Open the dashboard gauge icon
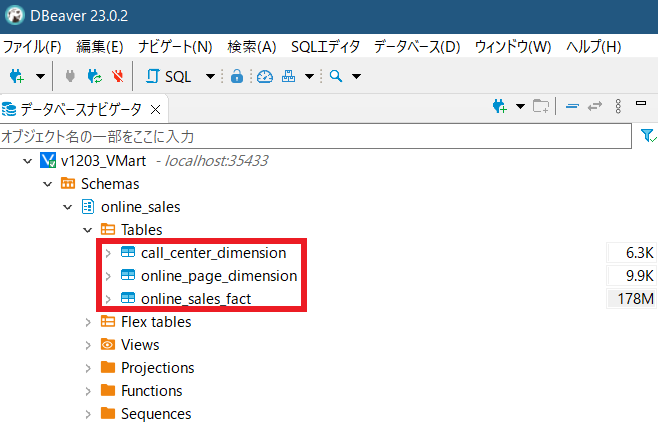Screen dimensions: 658x425 click(265, 76)
